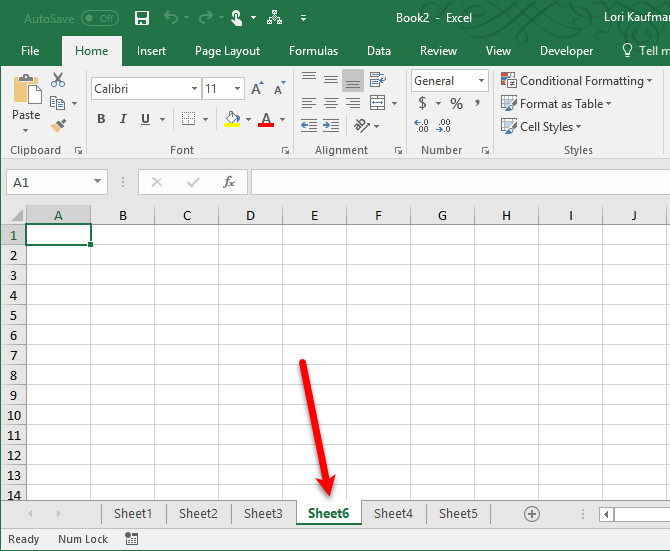Image resolution: width=670 pixels, height=551 pixels.
Task: Expand Paste options arrow
Action: (26, 130)
